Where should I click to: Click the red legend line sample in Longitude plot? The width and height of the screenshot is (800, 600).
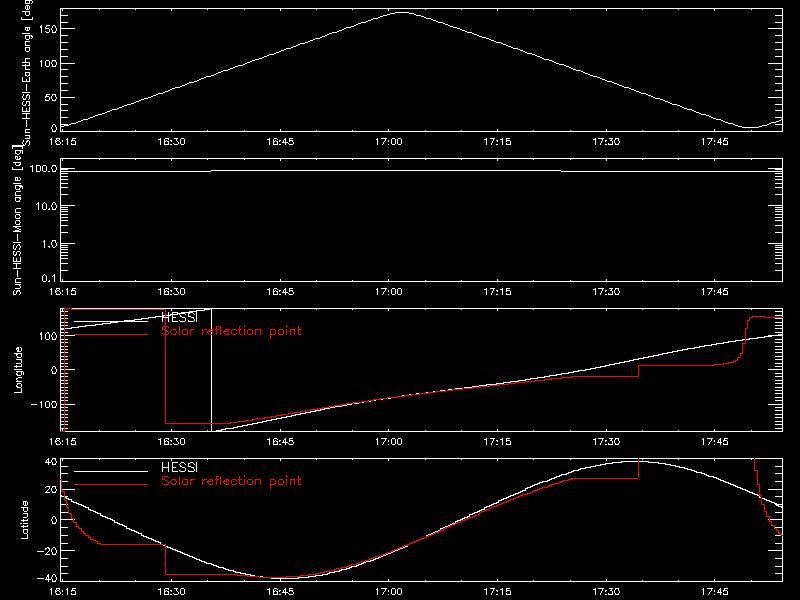coord(111,335)
